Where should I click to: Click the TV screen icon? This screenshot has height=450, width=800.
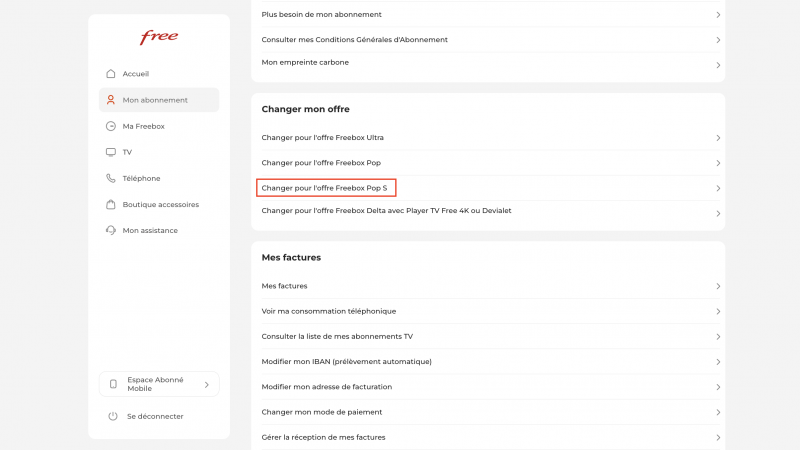(x=111, y=152)
